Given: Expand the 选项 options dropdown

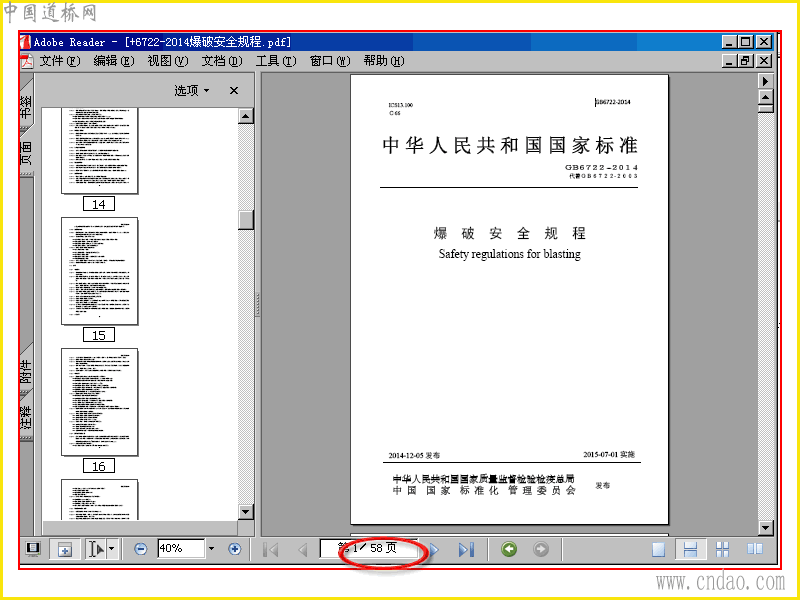Looking at the screenshot, I should tap(192, 90).
